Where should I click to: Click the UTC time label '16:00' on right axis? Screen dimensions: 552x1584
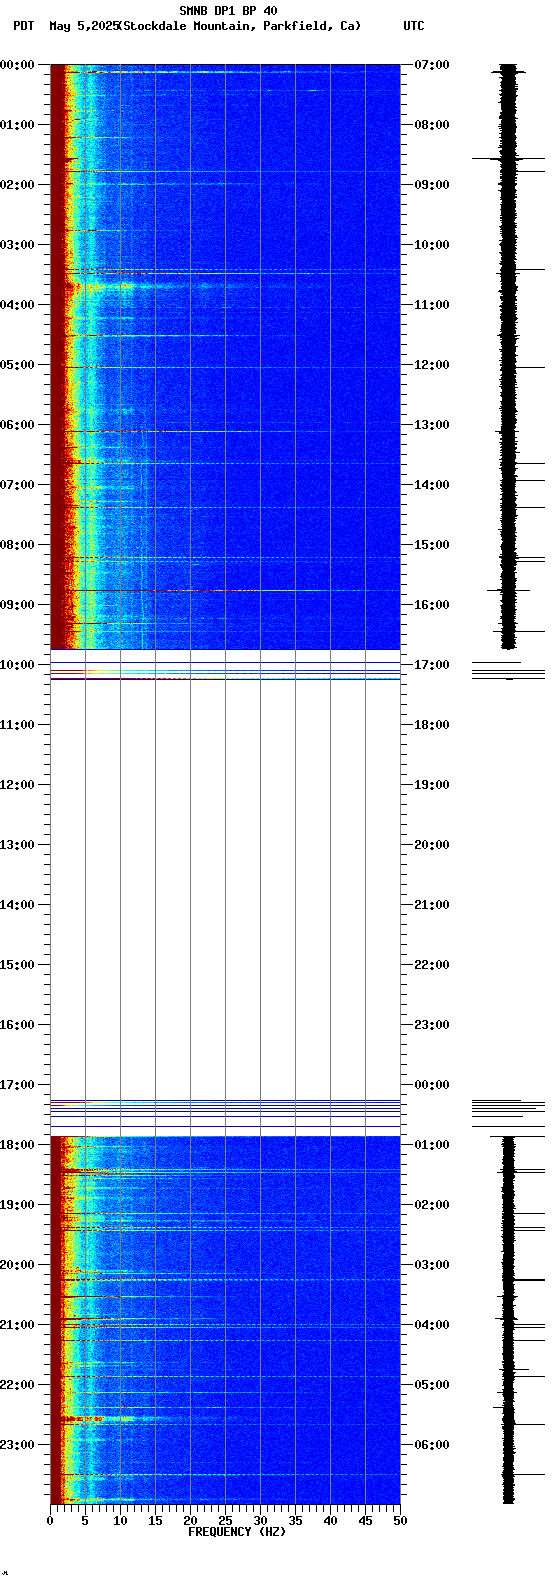pyautogui.click(x=431, y=605)
